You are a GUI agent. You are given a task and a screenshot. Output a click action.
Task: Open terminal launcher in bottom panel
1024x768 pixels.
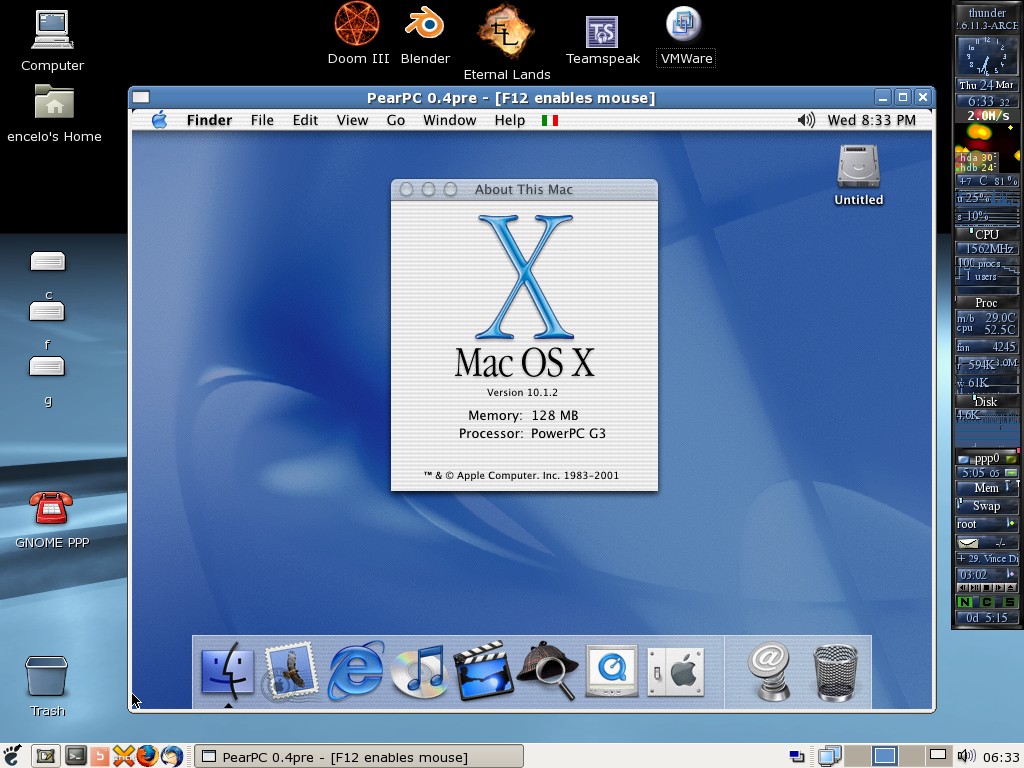[x=75, y=756]
